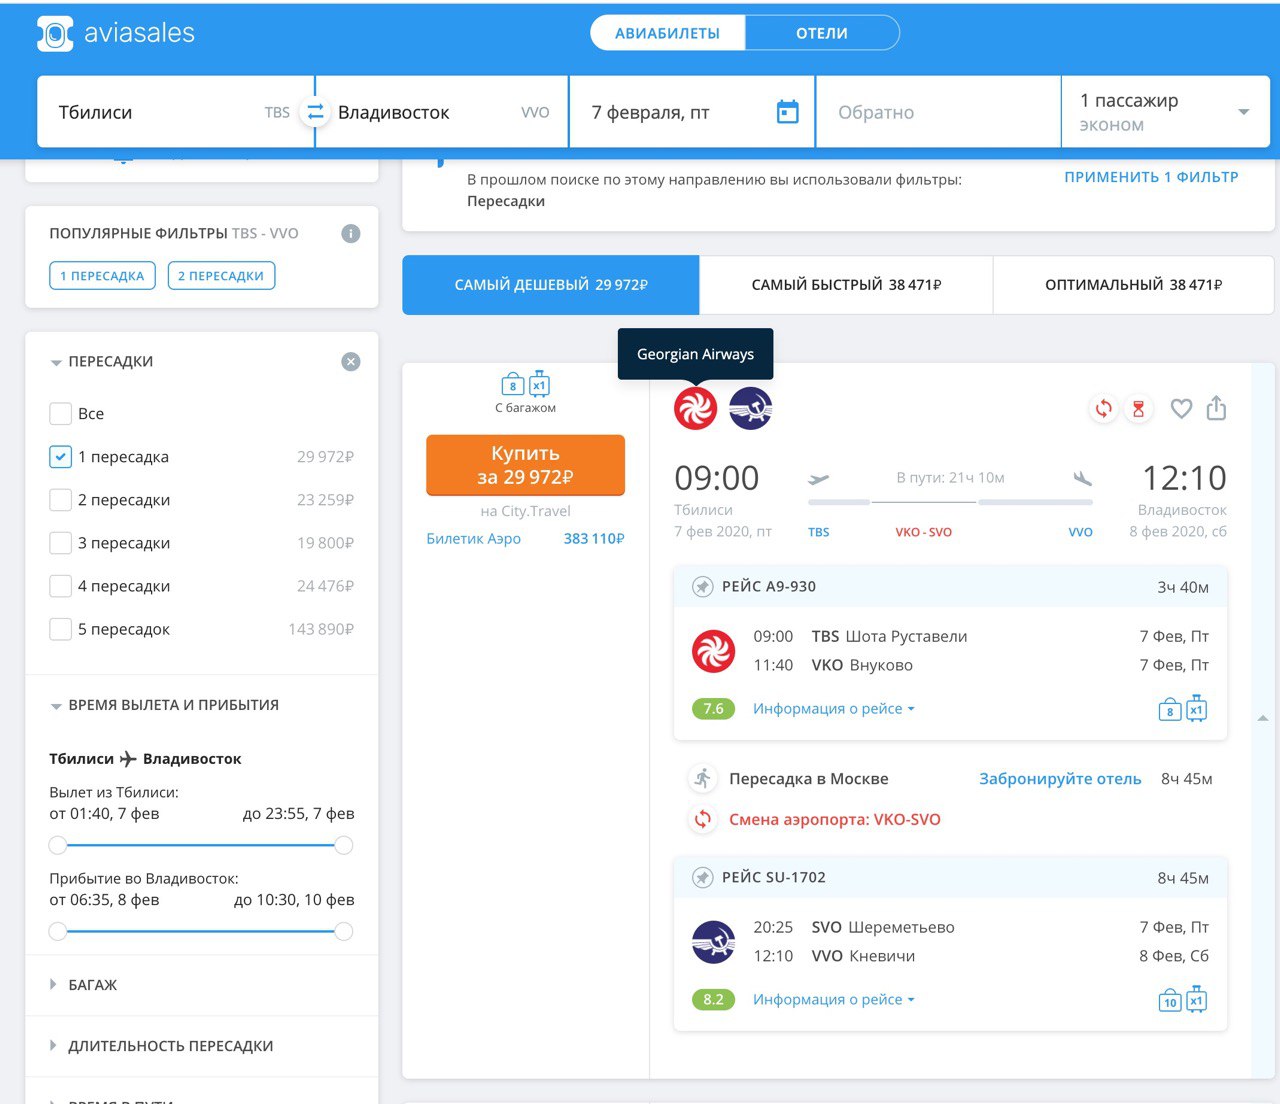The height and width of the screenshot is (1104, 1280).
Task: Click the Aeroflot logo in ticket header
Action: [x=750, y=408]
